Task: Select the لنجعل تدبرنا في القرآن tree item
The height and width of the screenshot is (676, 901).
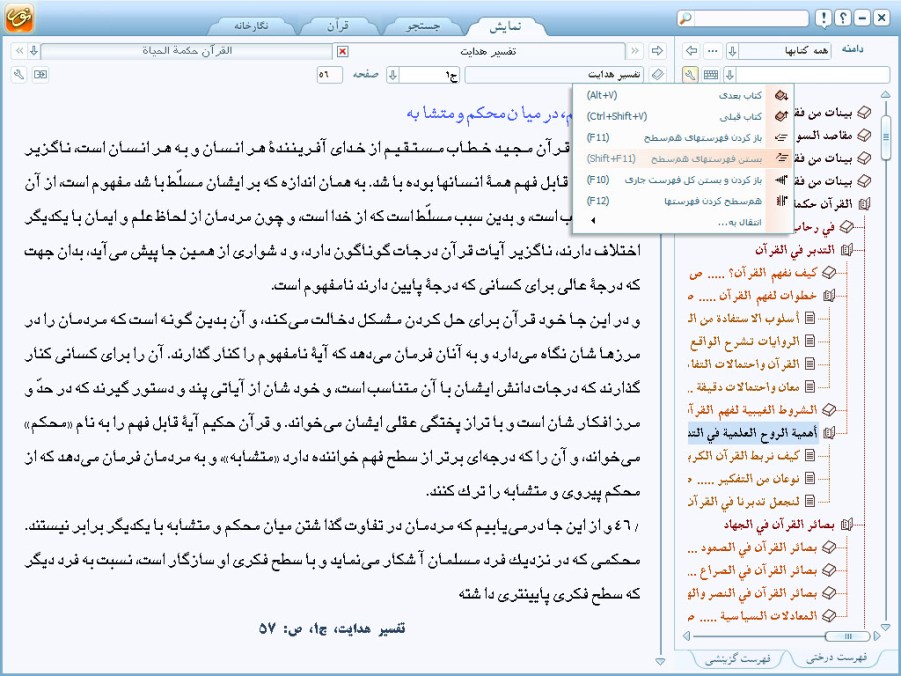Action: pos(744,501)
